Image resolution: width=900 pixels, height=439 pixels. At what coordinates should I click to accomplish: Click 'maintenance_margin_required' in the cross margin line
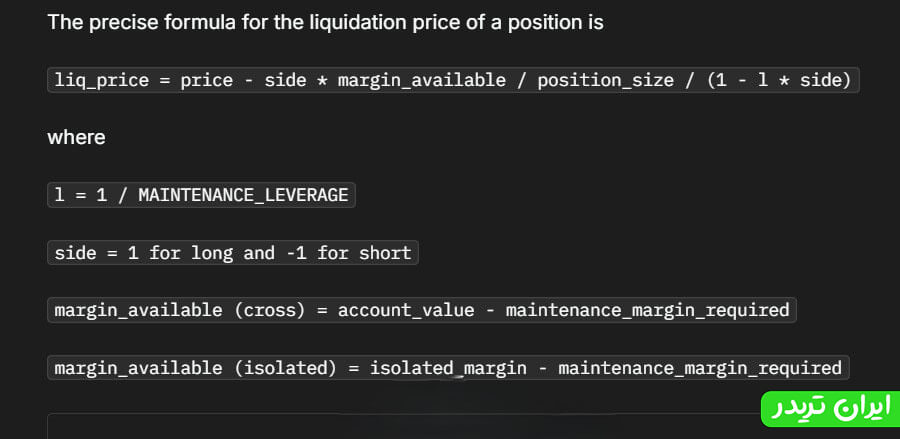pyautogui.click(x=647, y=310)
